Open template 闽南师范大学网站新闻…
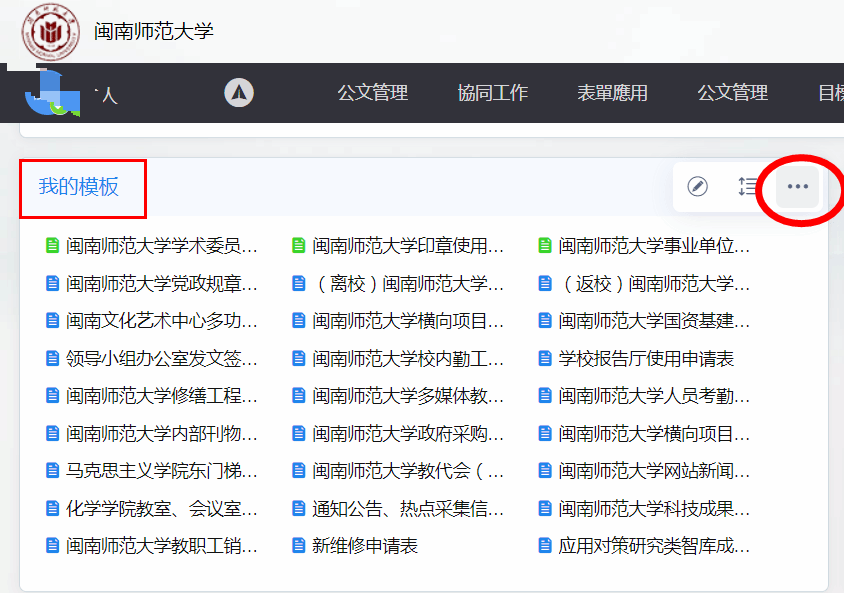The width and height of the screenshot is (844, 593). point(654,471)
